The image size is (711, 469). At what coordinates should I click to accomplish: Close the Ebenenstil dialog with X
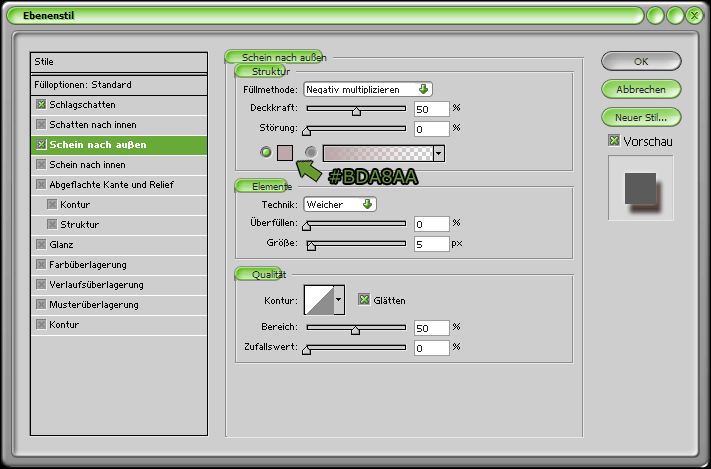694,16
